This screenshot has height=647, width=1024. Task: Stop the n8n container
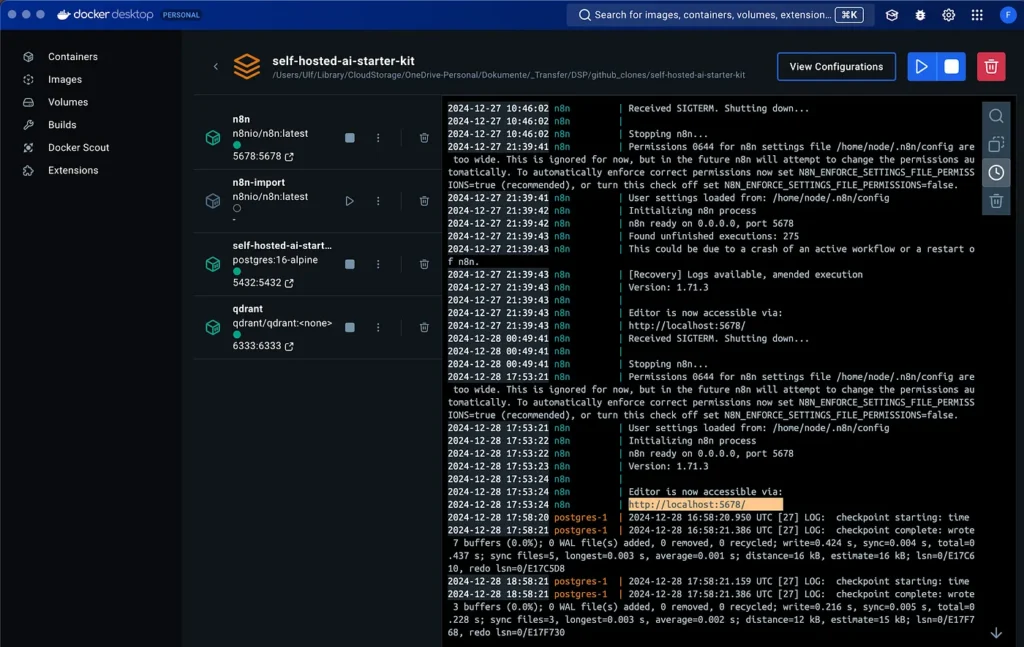click(350, 138)
